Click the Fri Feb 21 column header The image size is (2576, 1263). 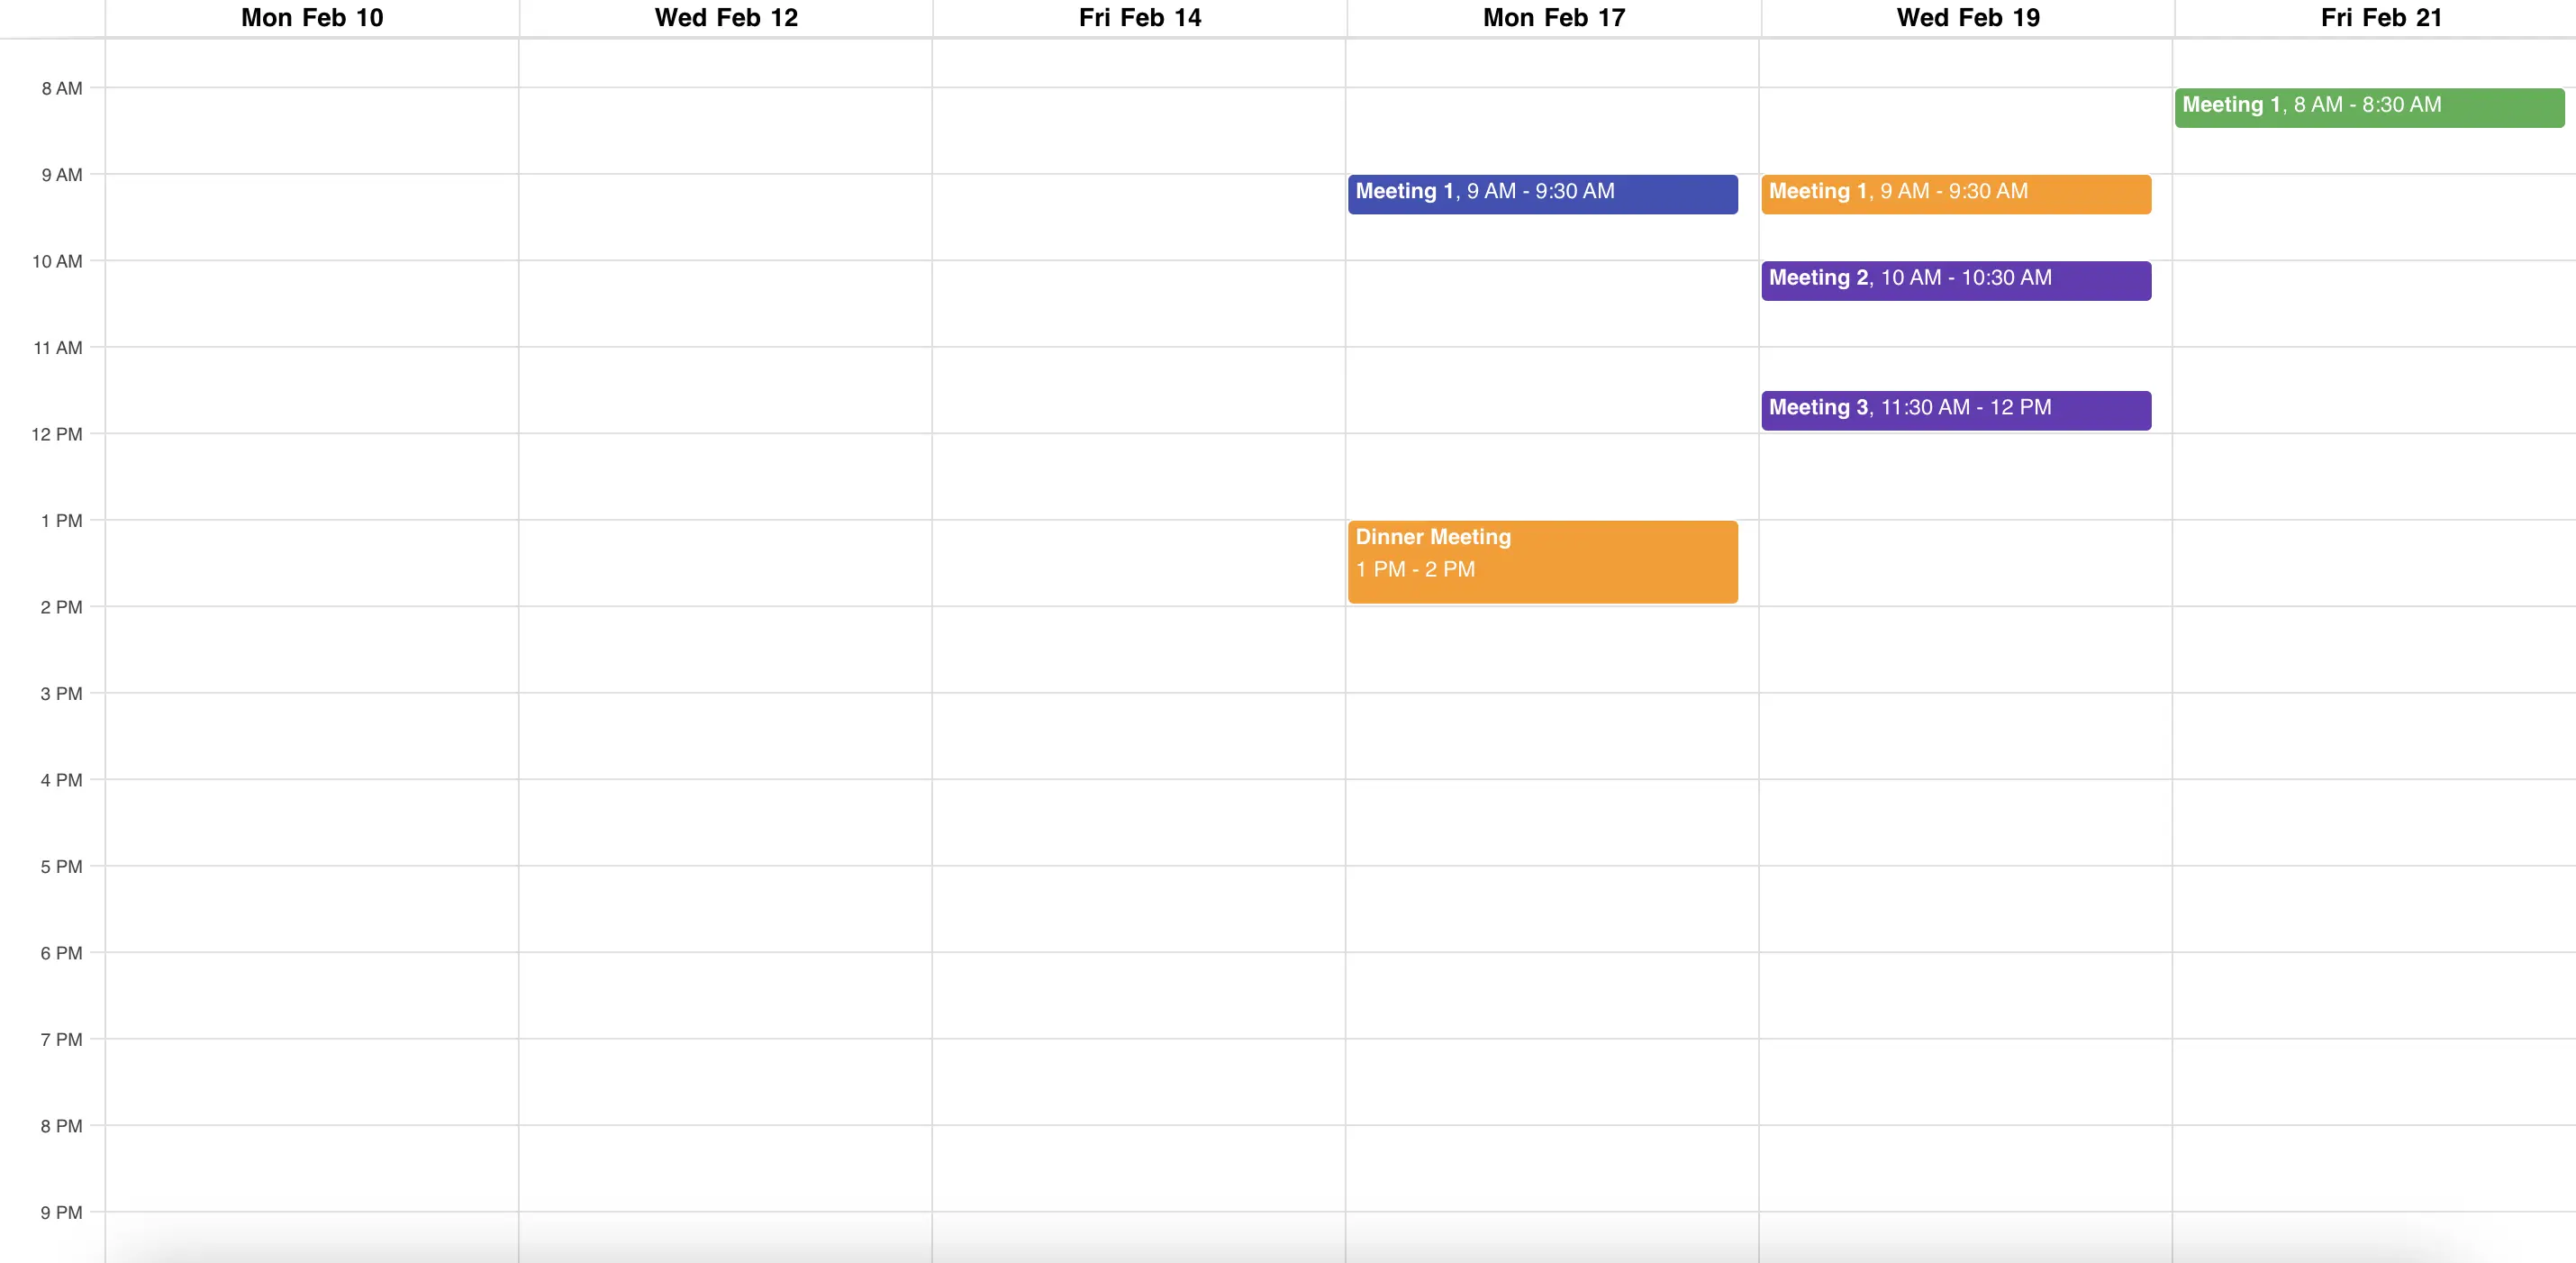tap(2380, 17)
